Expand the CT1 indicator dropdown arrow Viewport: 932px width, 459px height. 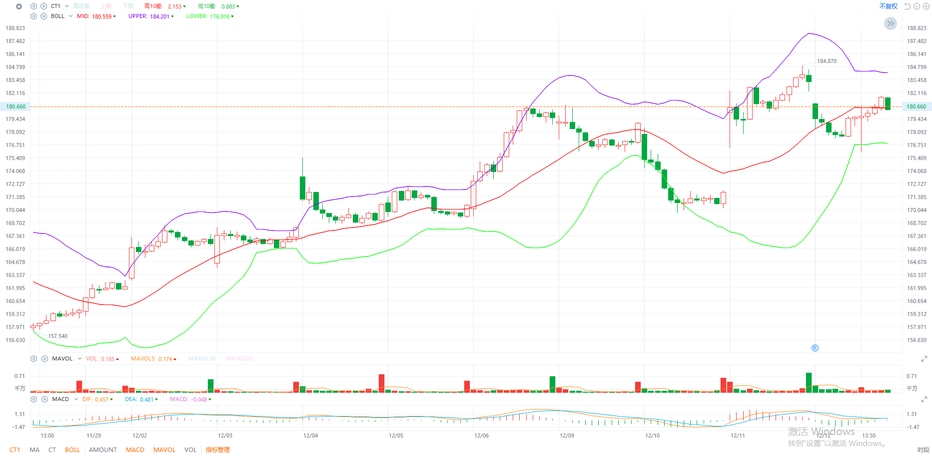tap(67, 6)
